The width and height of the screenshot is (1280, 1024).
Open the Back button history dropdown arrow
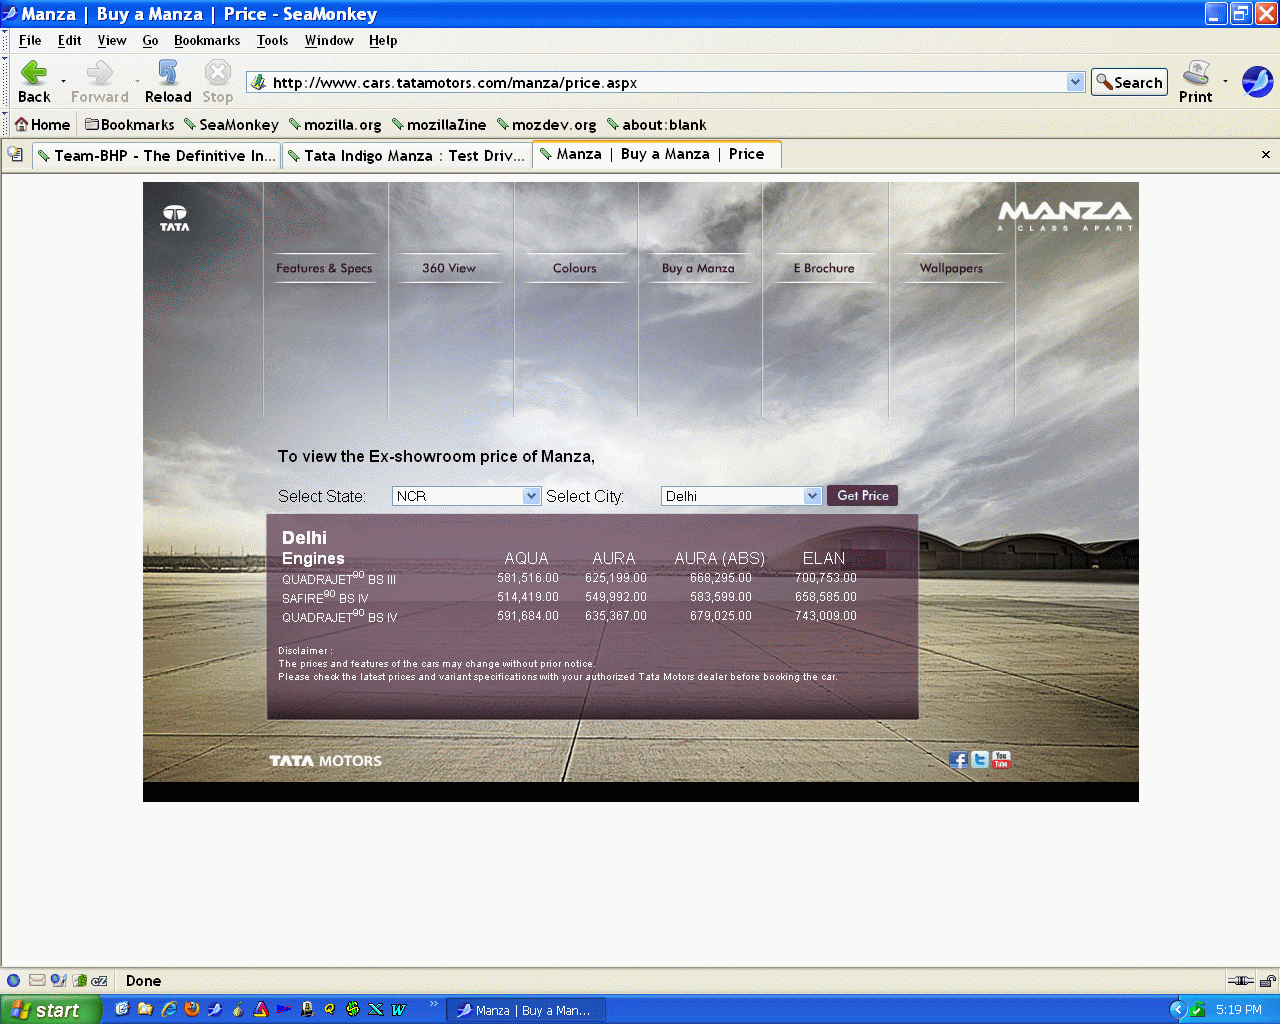click(63, 82)
